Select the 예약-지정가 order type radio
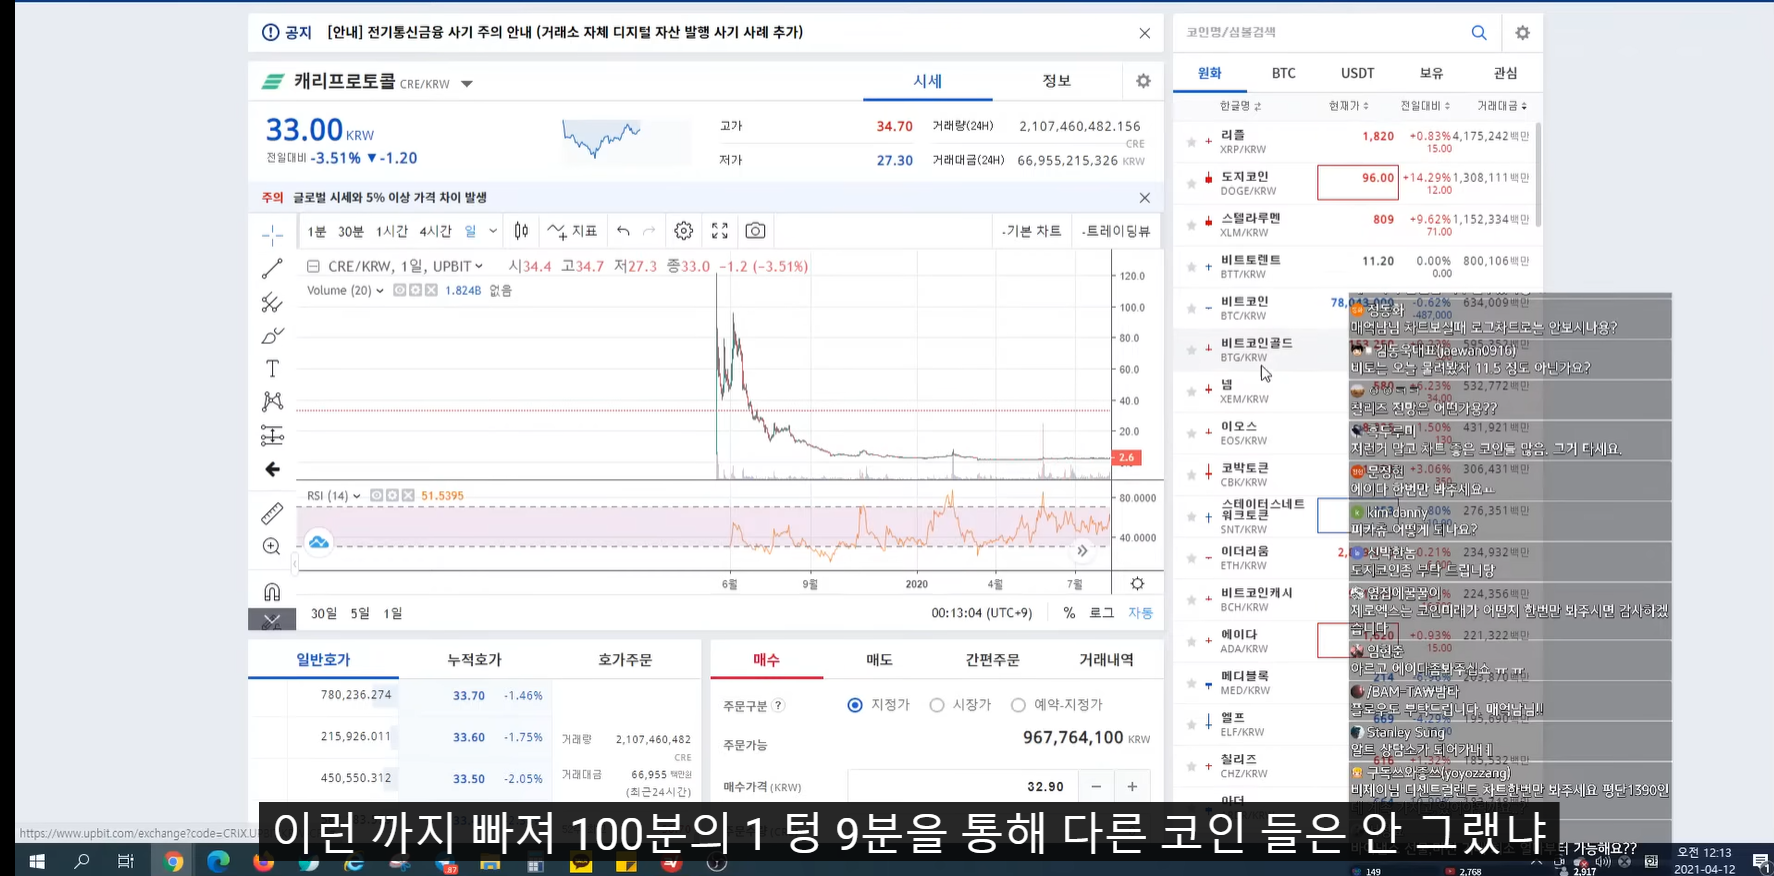The height and width of the screenshot is (876, 1774). pyautogui.click(x=1018, y=705)
